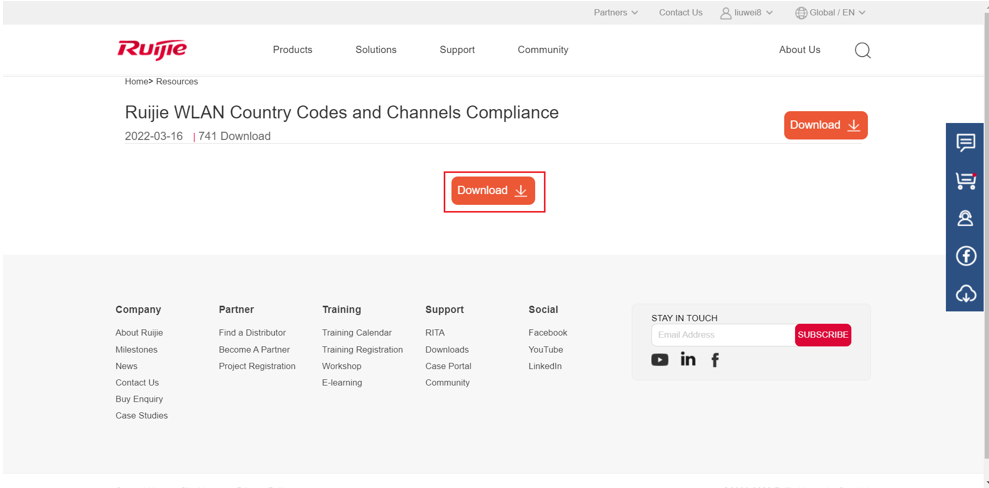This screenshot has width=989, height=488.
Task: Open Contact Us footer link
Action: [137, 383]
